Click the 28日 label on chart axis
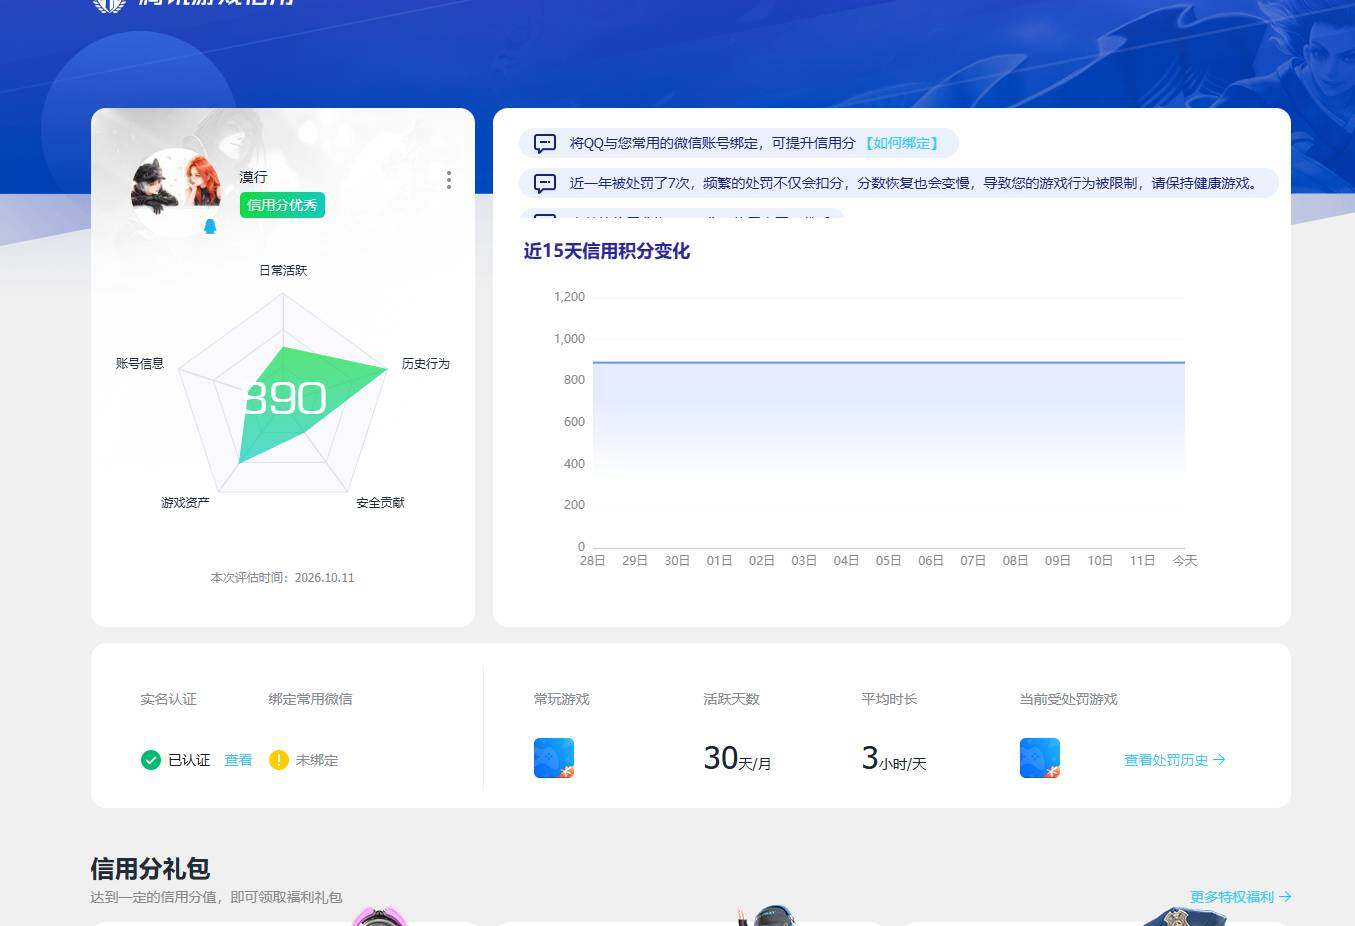The width and height of the screenshot is (1355, 926). pos(593,560)
